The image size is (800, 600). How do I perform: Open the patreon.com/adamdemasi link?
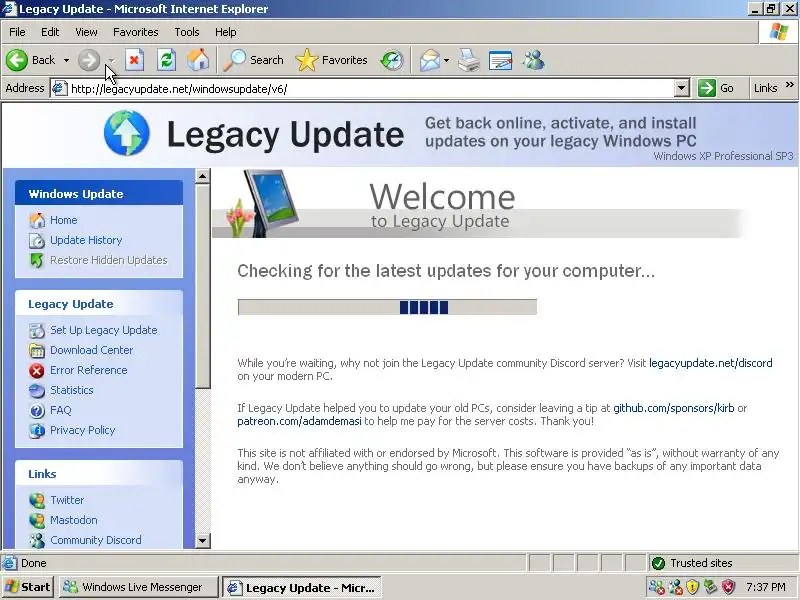click(x=299, y=421)
